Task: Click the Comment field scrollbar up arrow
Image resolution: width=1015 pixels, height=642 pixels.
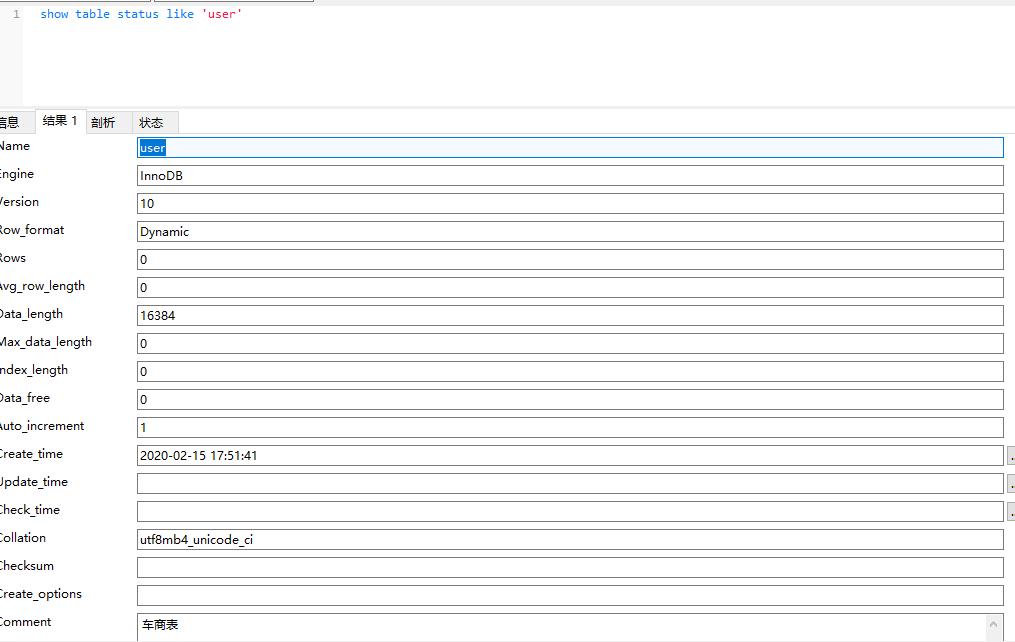Action: [994, 625]
